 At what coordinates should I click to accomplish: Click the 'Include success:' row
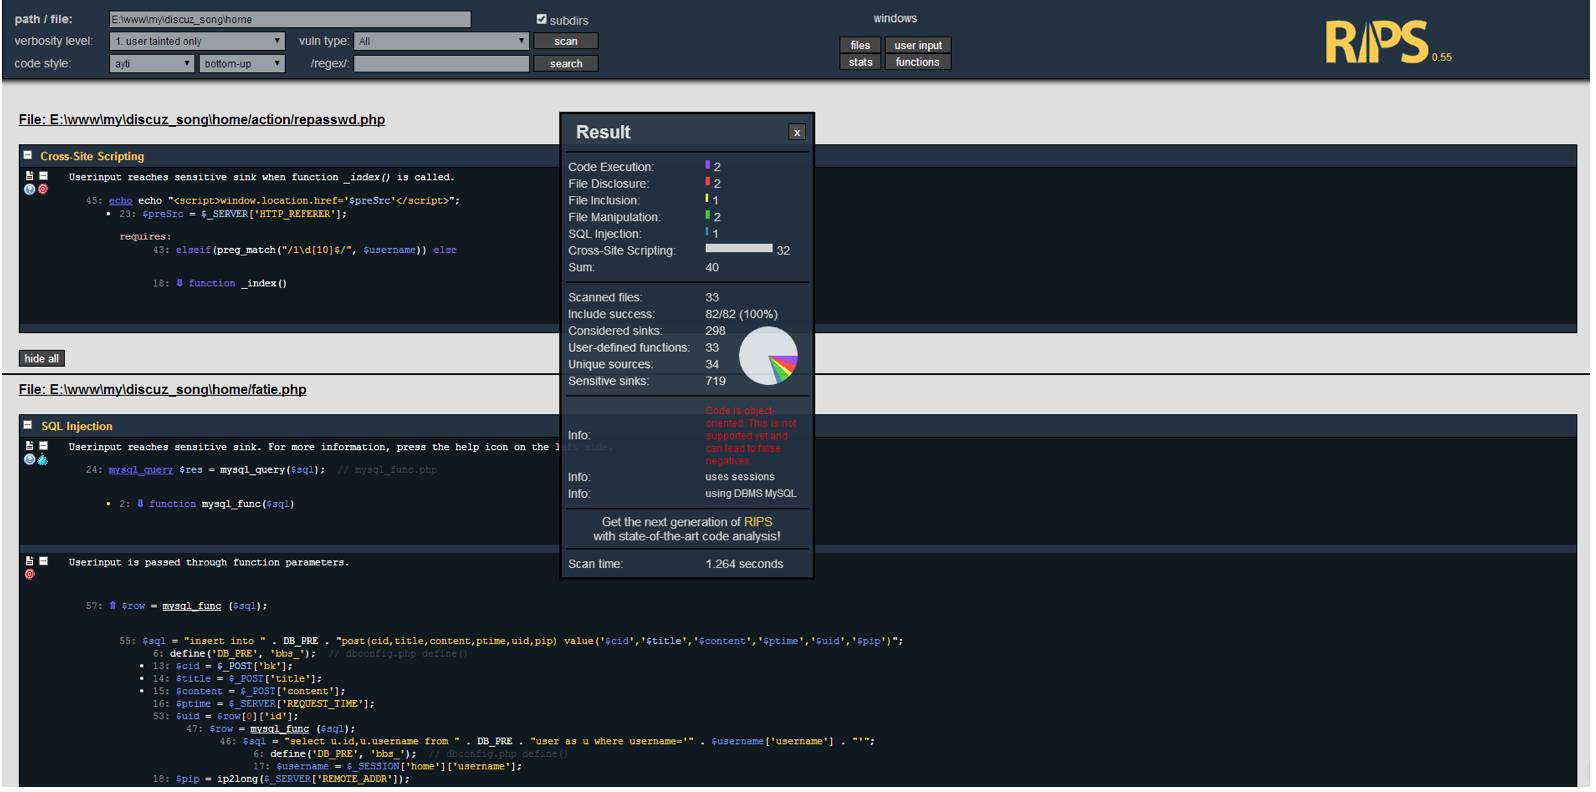point(687,314)
